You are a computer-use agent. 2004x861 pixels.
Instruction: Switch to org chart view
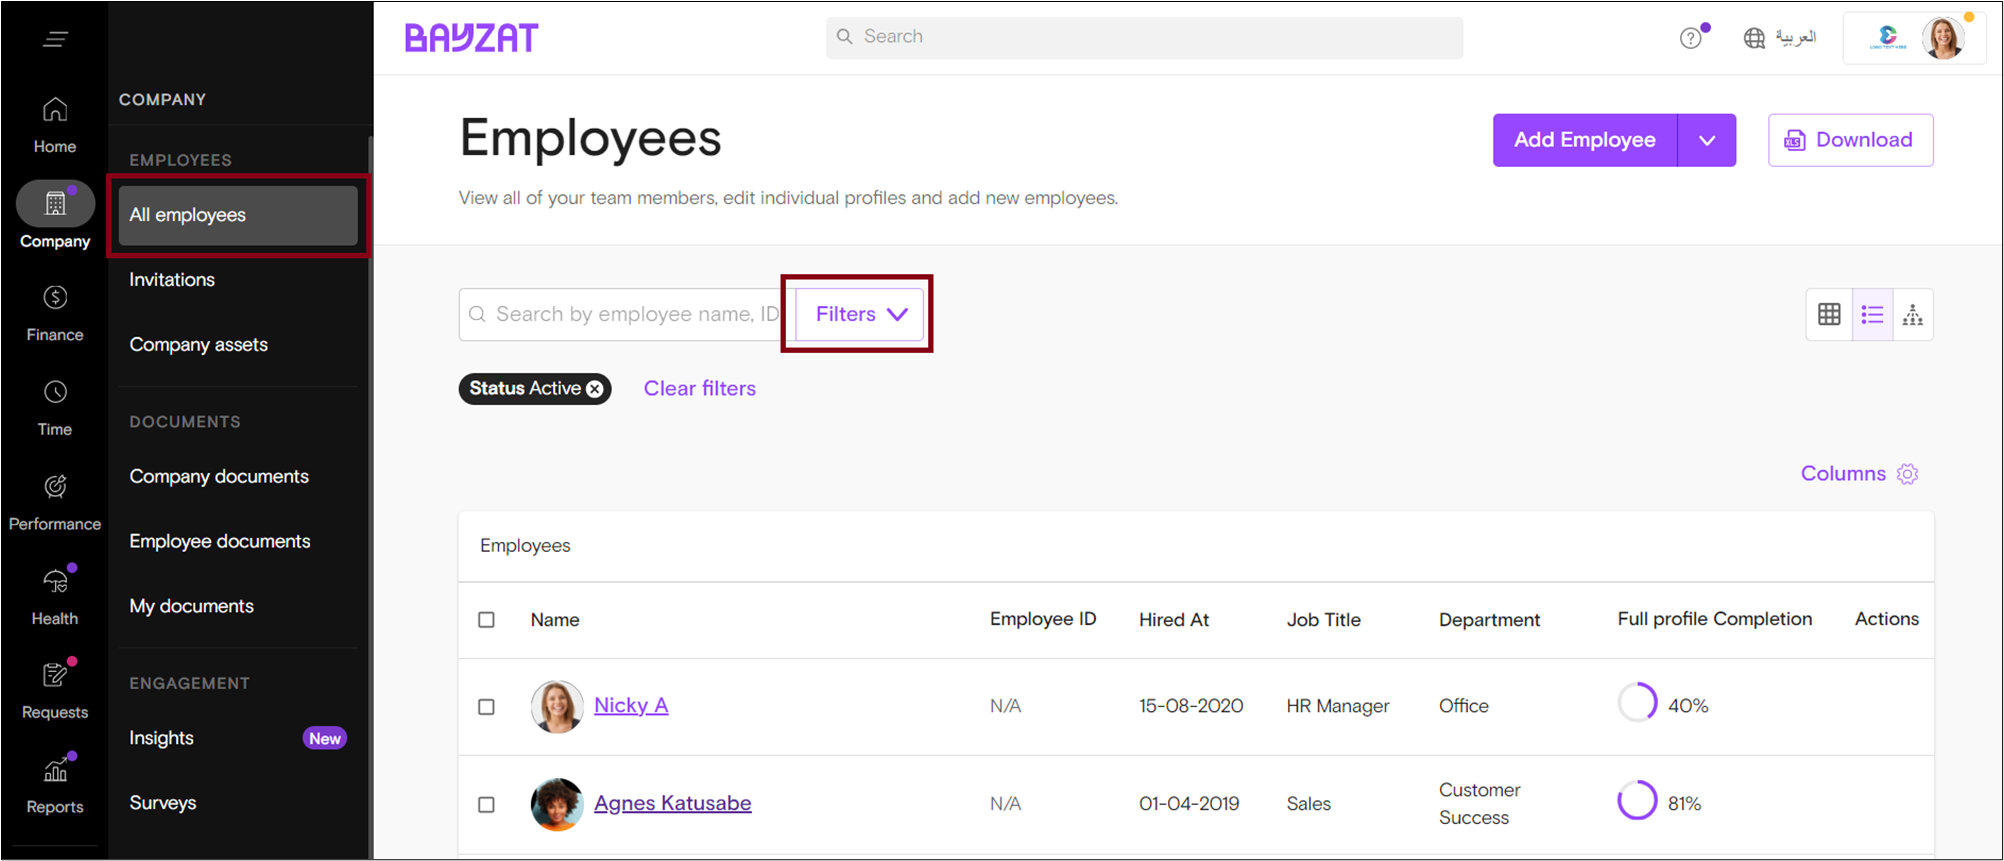coord(1912,314)
